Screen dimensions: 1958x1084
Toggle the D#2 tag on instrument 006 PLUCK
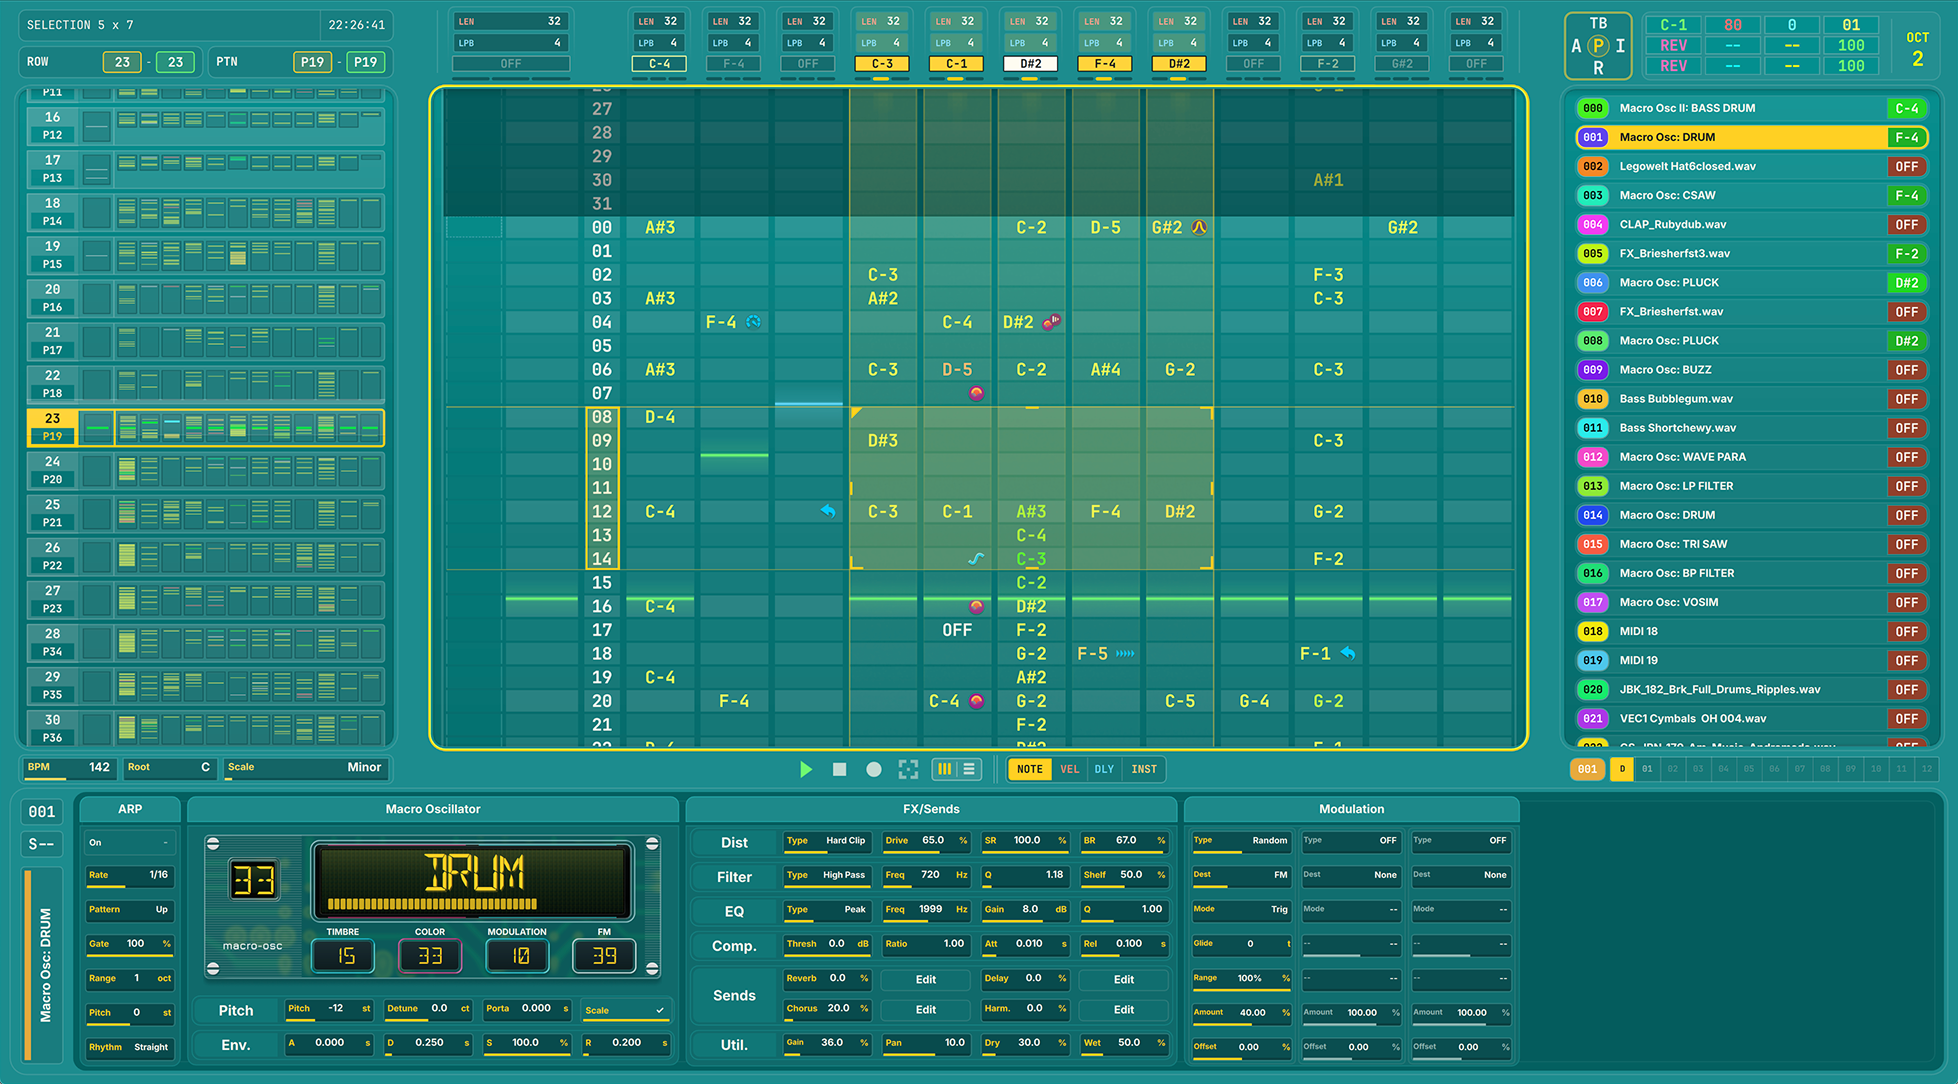click(1907, 283)
